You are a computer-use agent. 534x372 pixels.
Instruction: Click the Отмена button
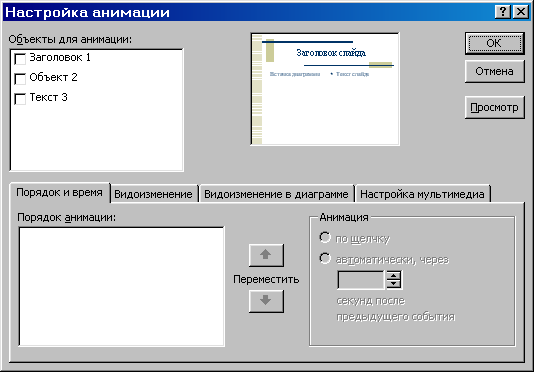tap(494, 71)
